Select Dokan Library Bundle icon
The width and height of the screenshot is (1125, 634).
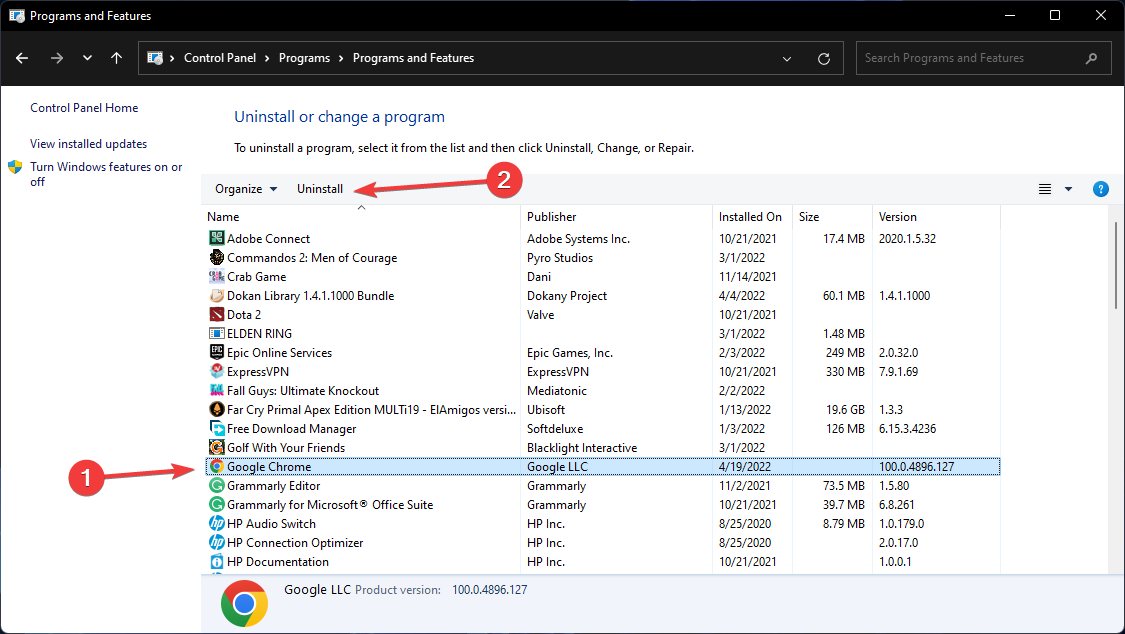217,295
